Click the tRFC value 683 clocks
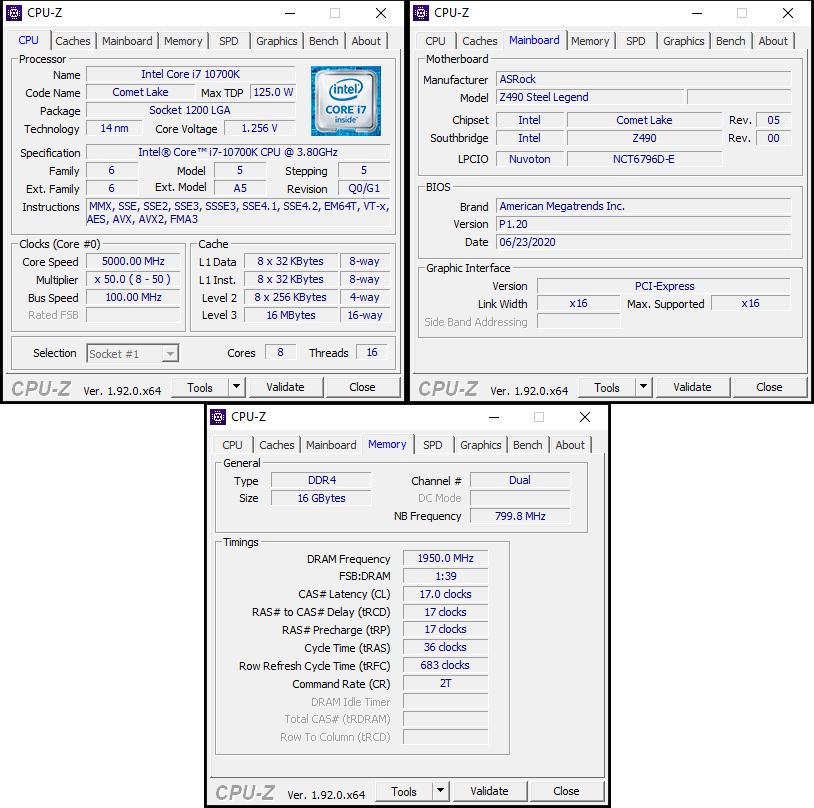Viewport: 814px width, 808px height. click(x=445, y=665)
